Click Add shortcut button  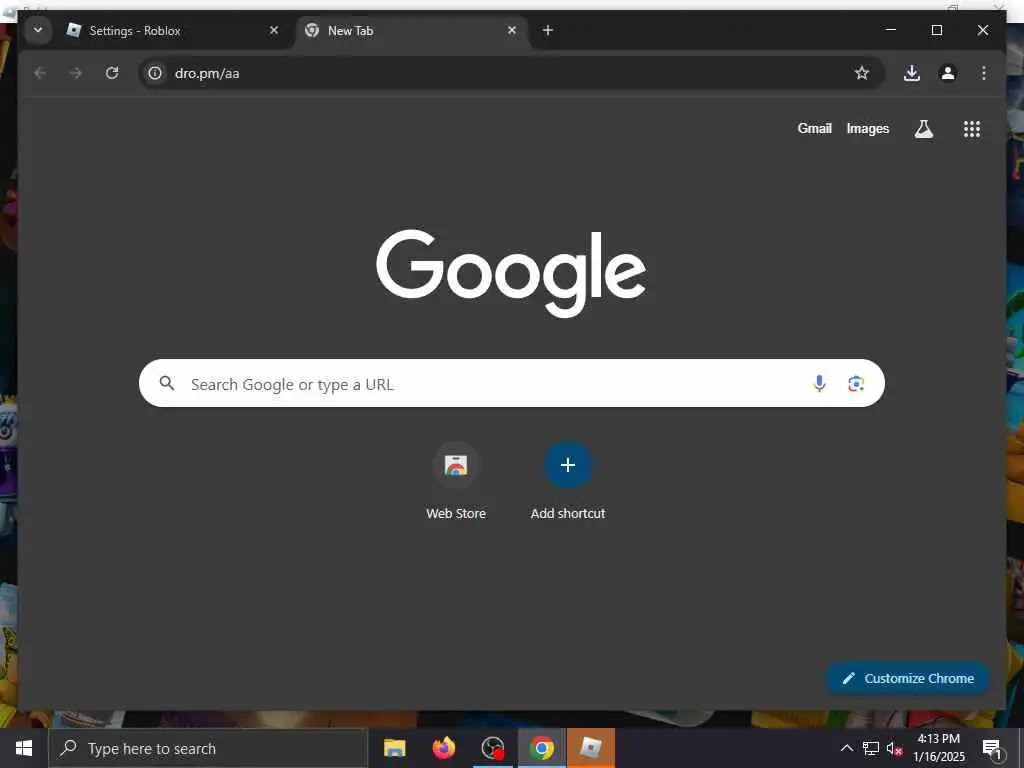(568, 481)
